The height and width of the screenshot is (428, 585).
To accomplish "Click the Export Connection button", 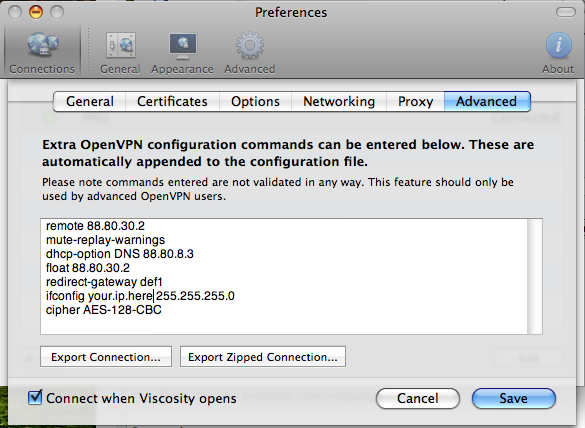I will (106, 357).
